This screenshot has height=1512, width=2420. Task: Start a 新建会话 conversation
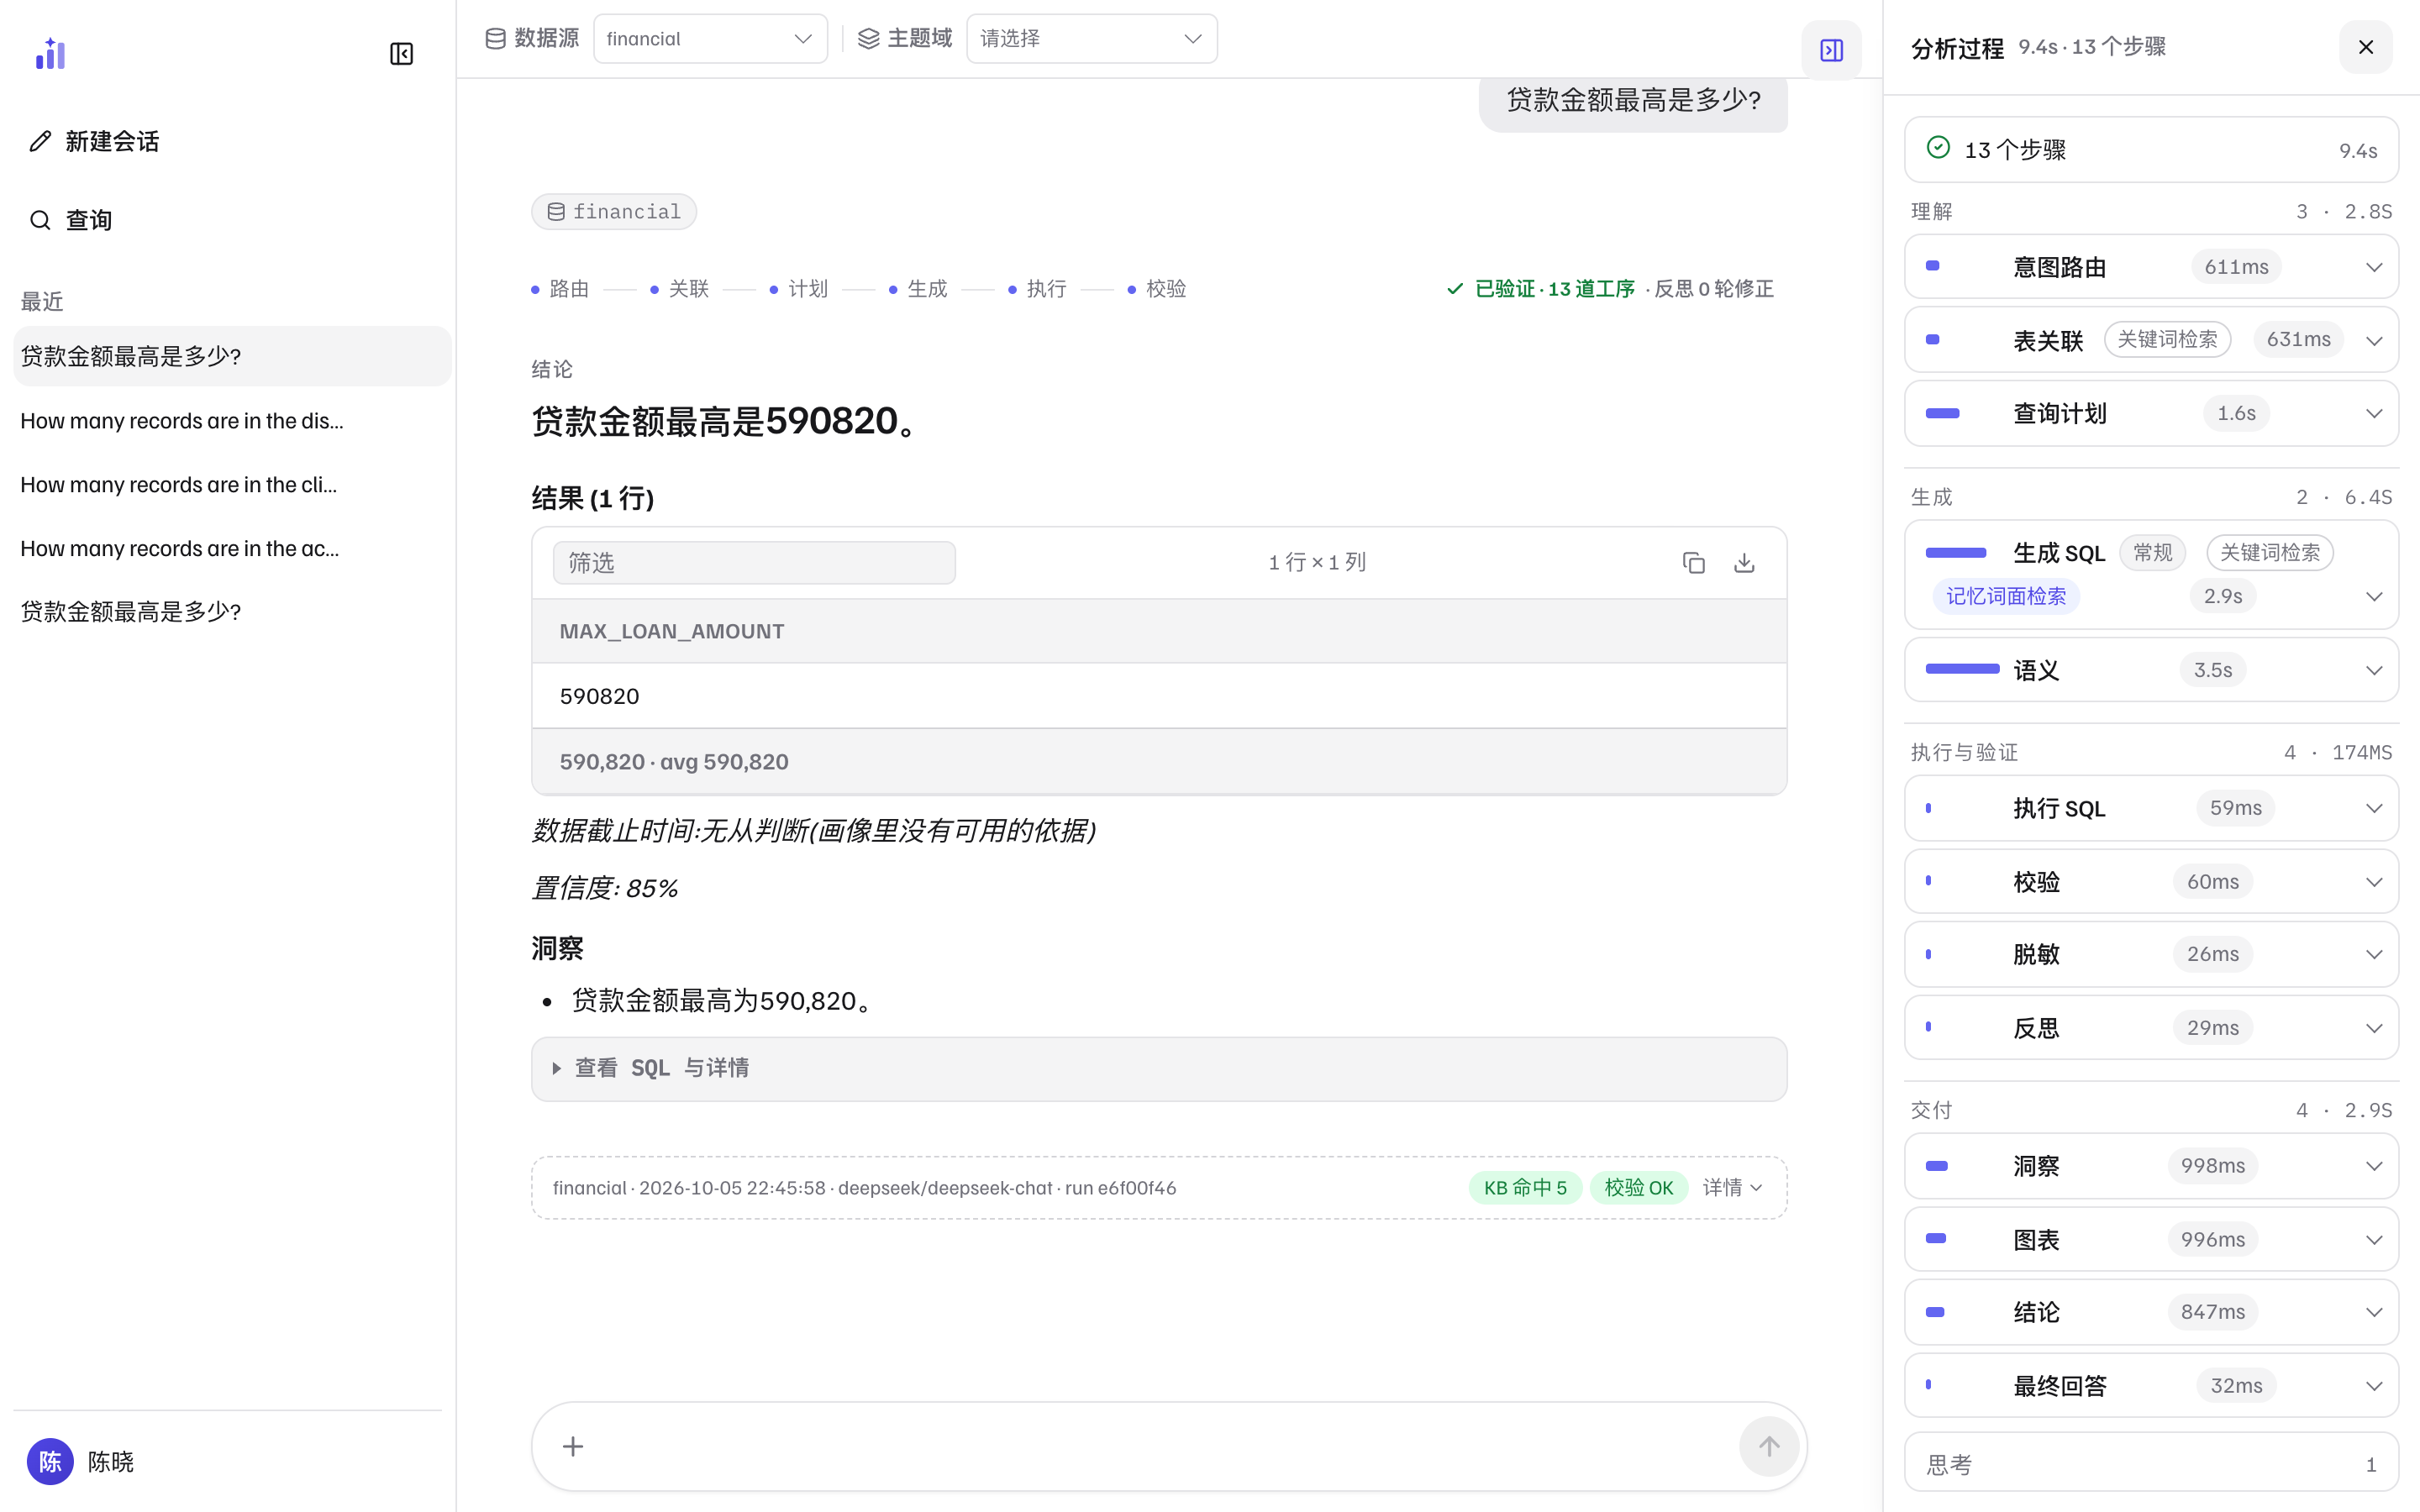[x=112, y=141]
